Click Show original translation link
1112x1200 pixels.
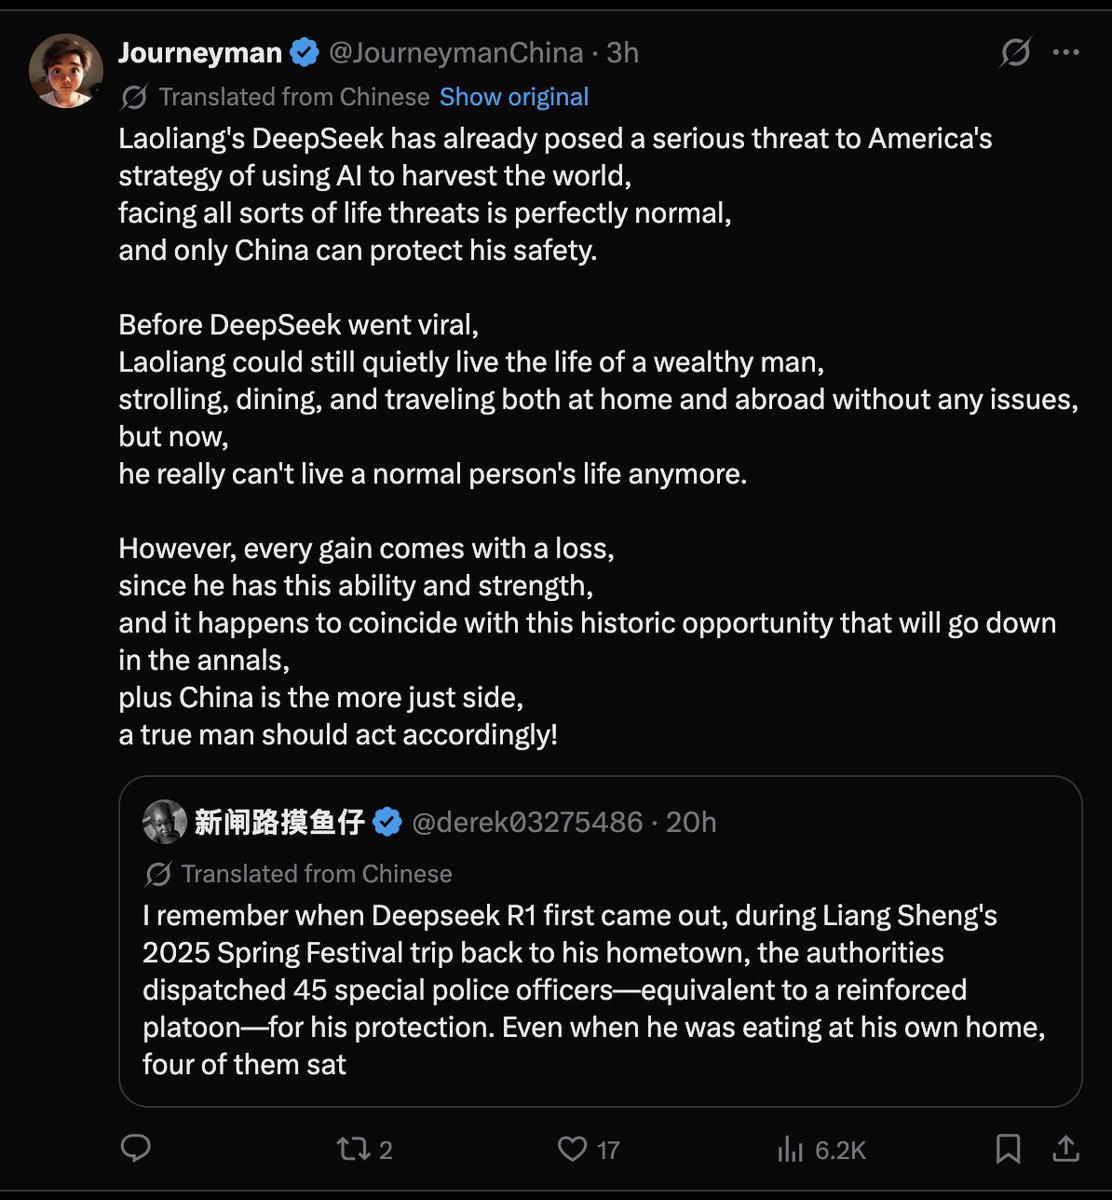coord(514,97)
